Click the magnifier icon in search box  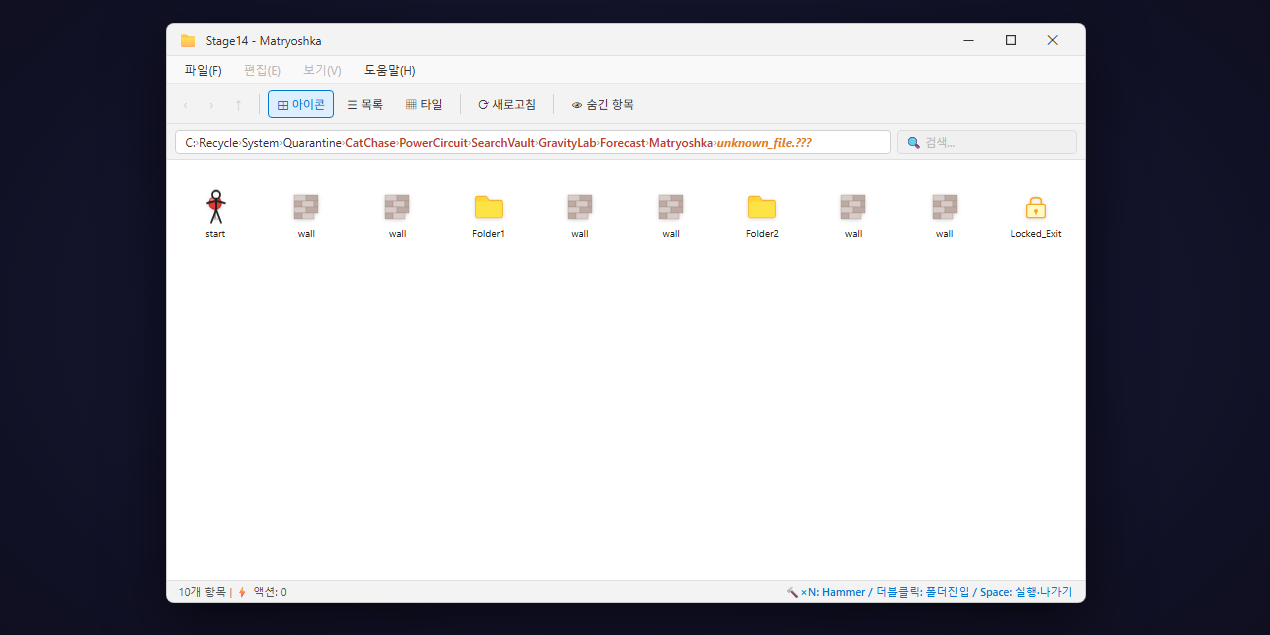pos(913,143)
